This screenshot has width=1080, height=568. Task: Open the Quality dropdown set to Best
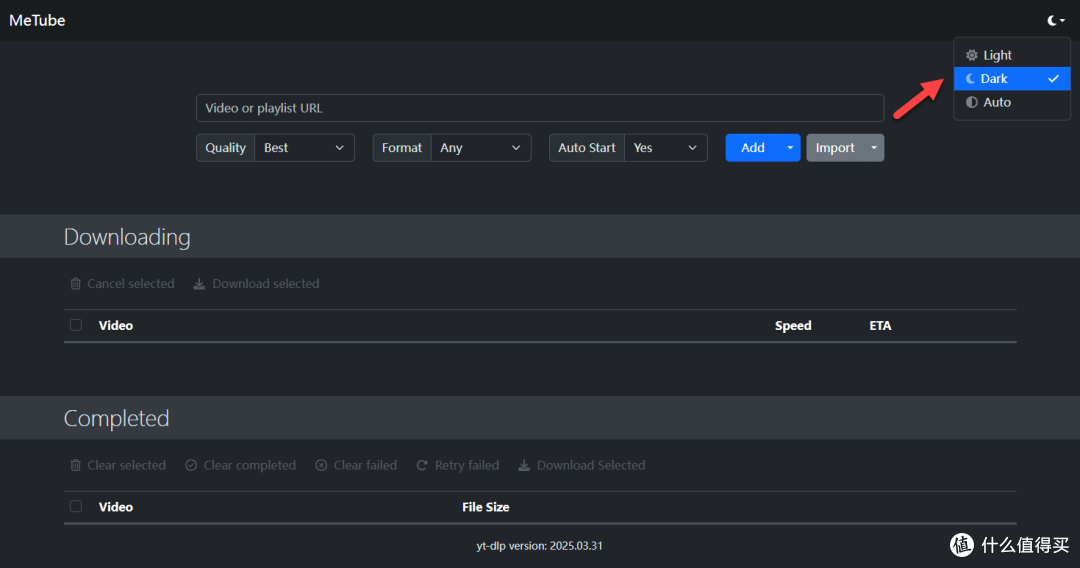pos(304,148)
